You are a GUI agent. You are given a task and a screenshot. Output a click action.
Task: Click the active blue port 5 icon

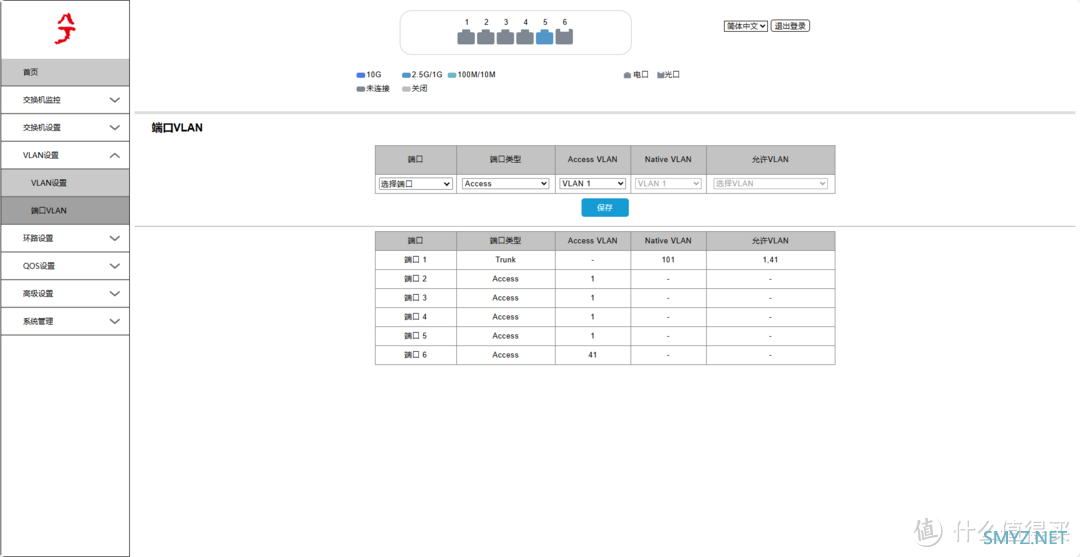(x=545, y=38)
